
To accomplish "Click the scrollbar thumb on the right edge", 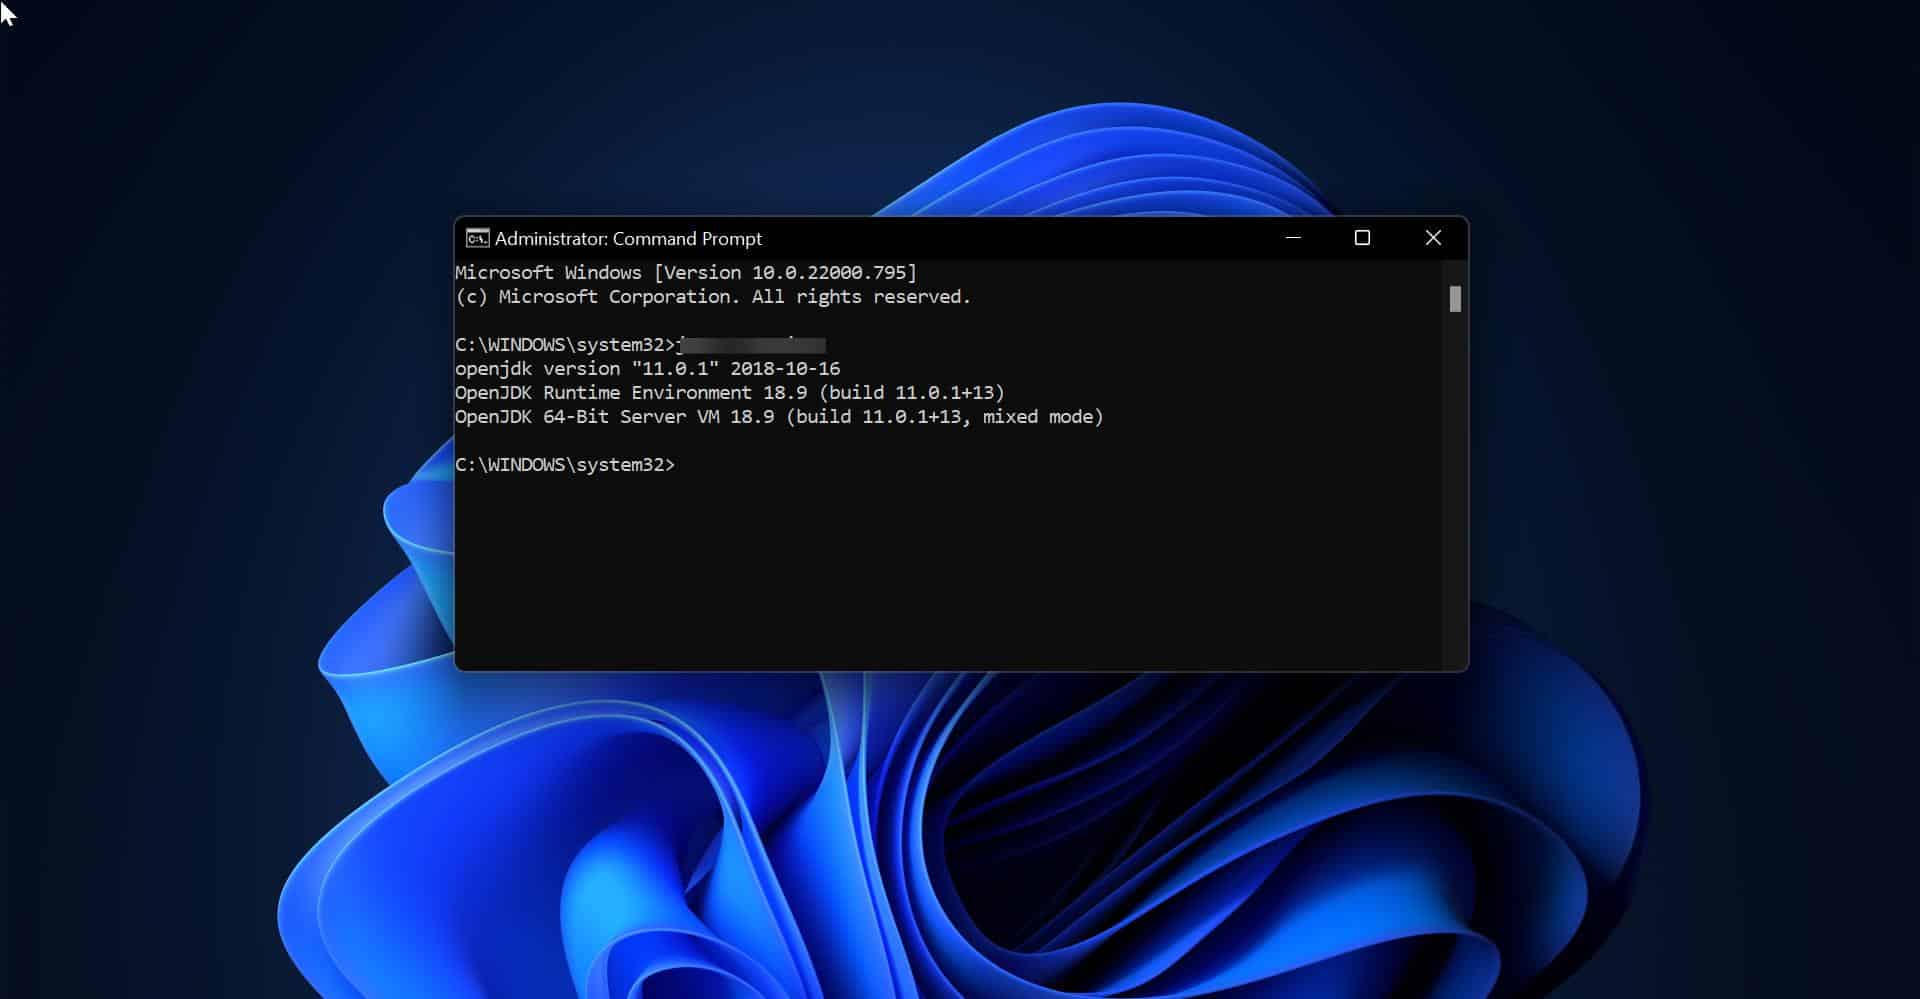I will [x=1455, y=298].
